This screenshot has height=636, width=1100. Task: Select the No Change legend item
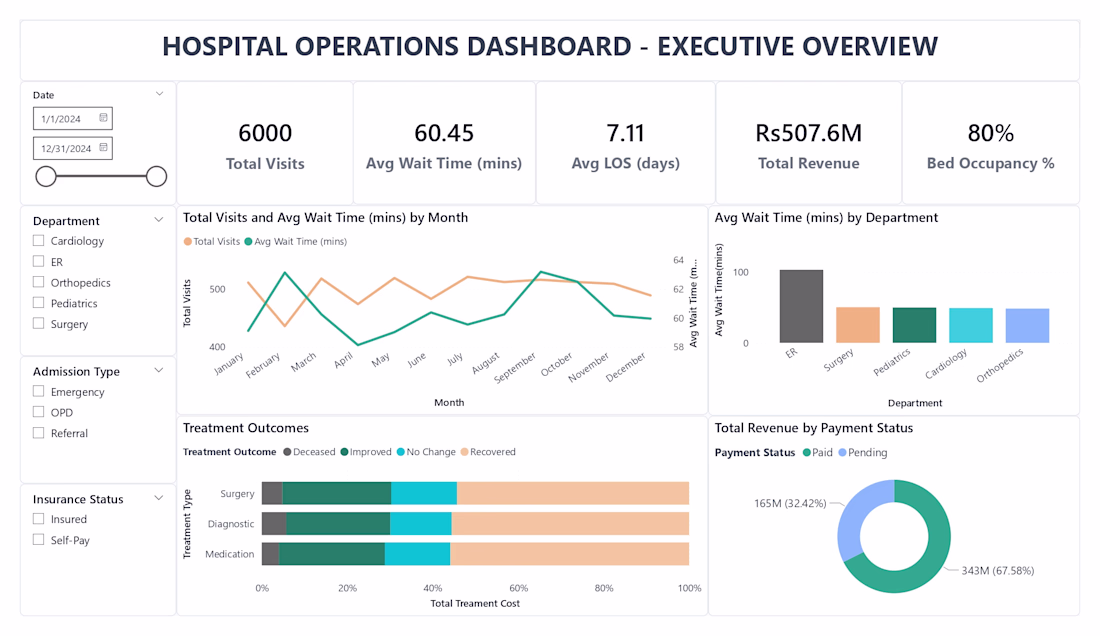point(427,452)
